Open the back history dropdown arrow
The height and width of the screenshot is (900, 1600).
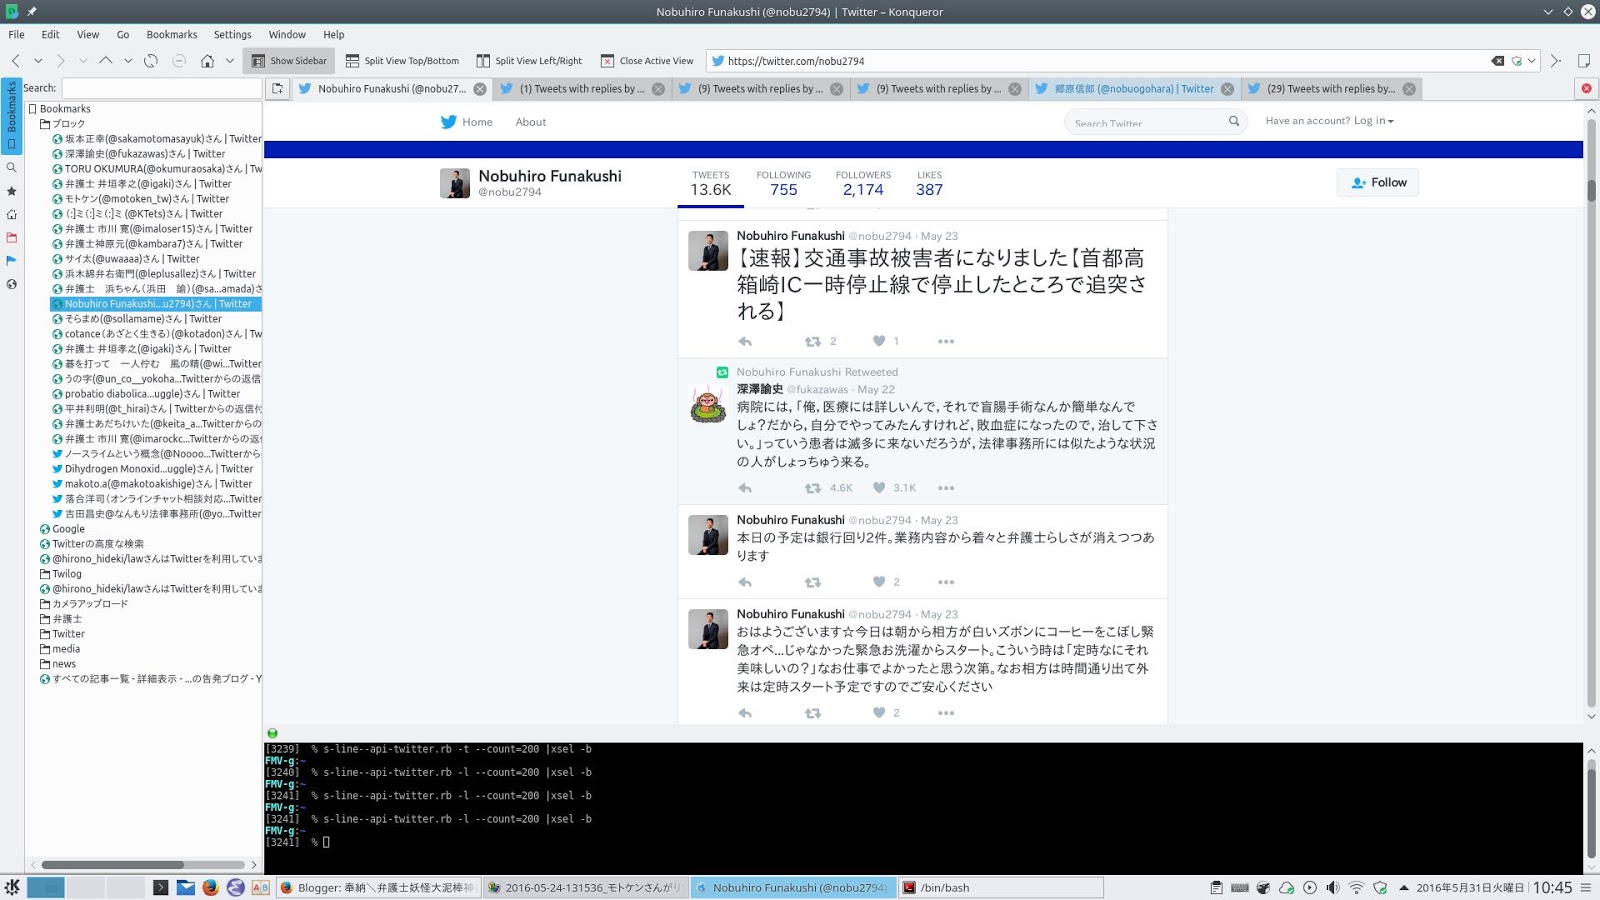[38, 61]
